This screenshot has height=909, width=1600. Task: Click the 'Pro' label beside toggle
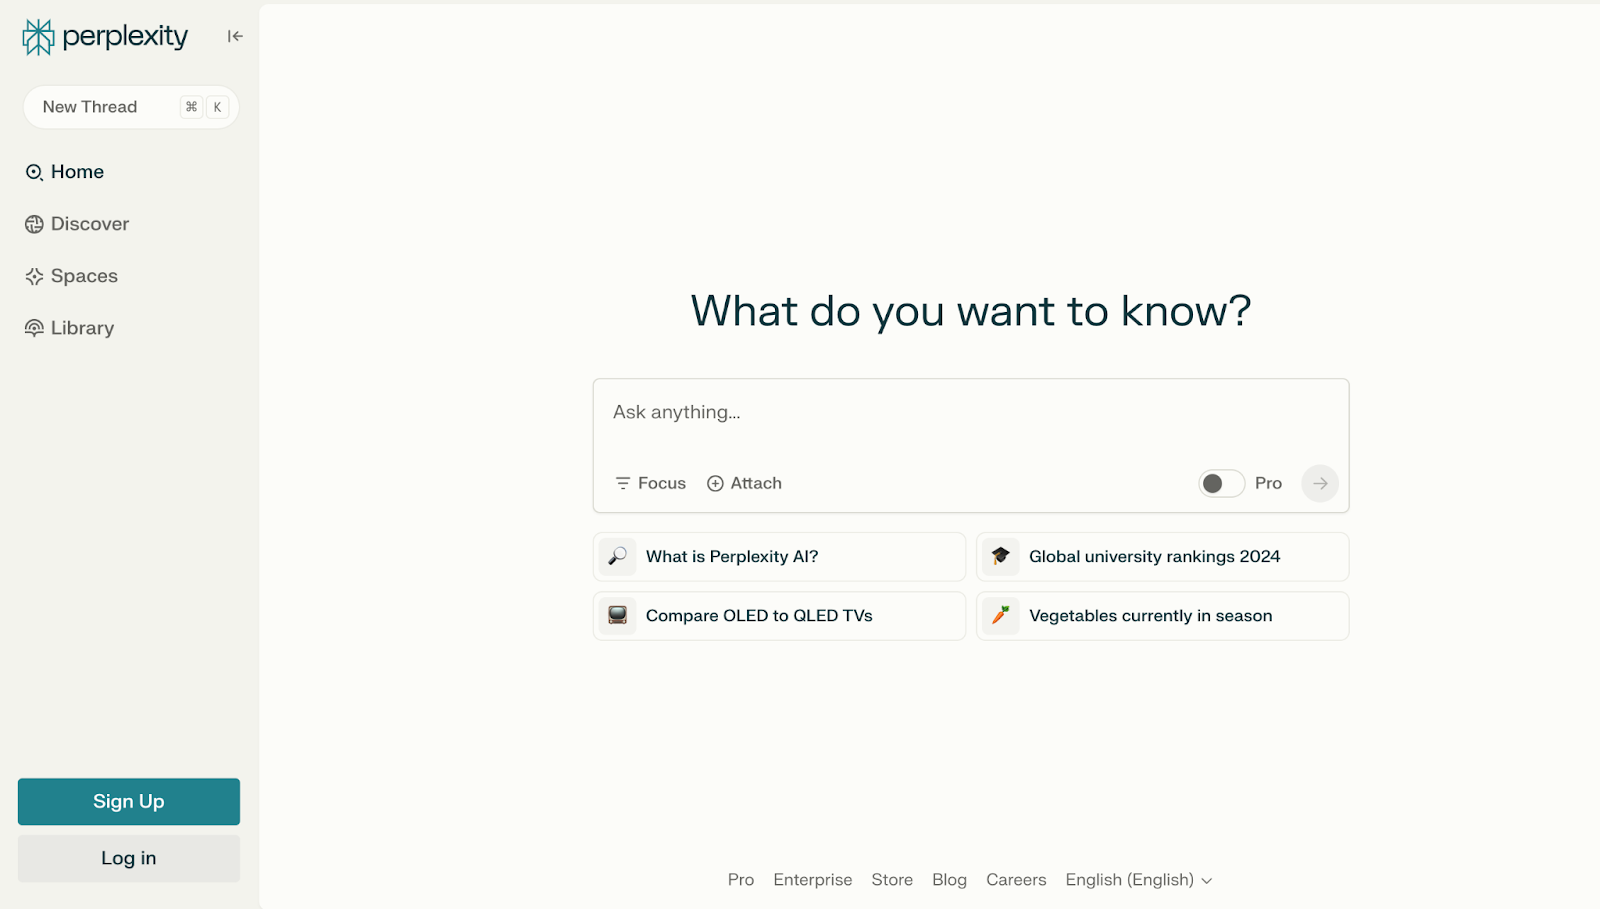click(1268, 483)
